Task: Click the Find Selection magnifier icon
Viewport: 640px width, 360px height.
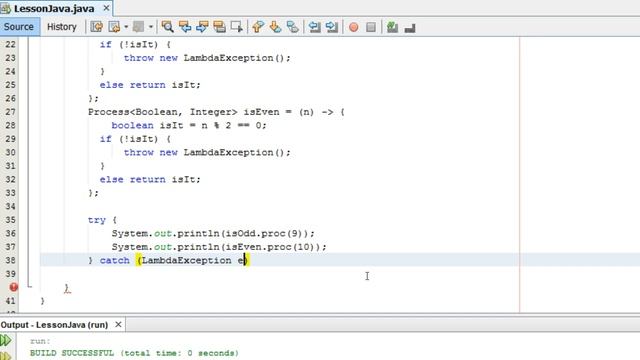Action: [x=167, y=27]
